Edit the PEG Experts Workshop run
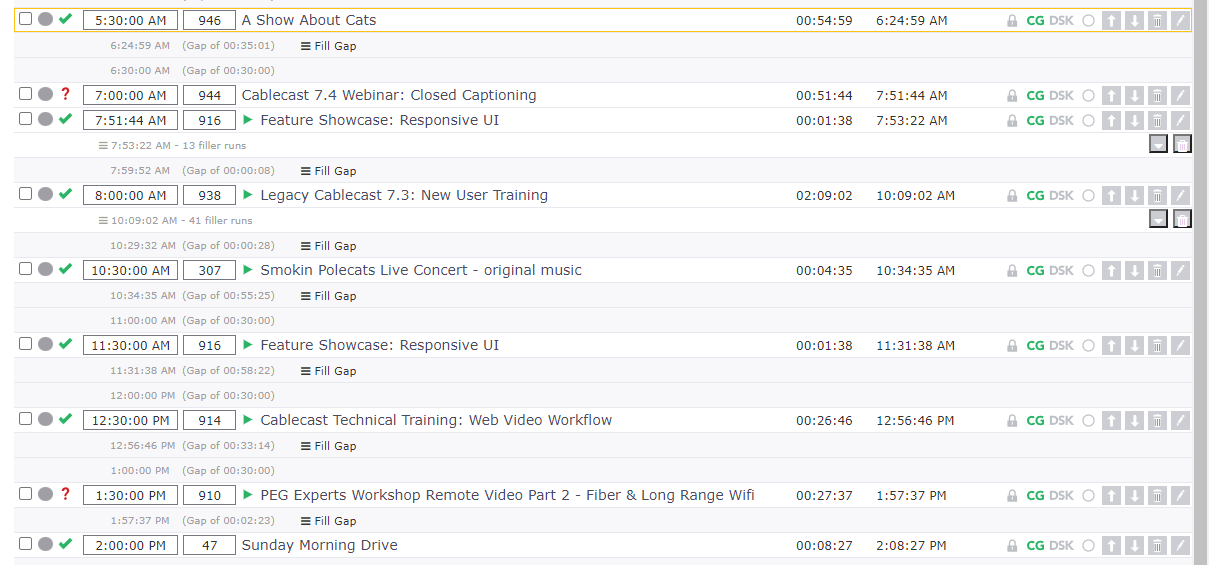 point(1180,495)
